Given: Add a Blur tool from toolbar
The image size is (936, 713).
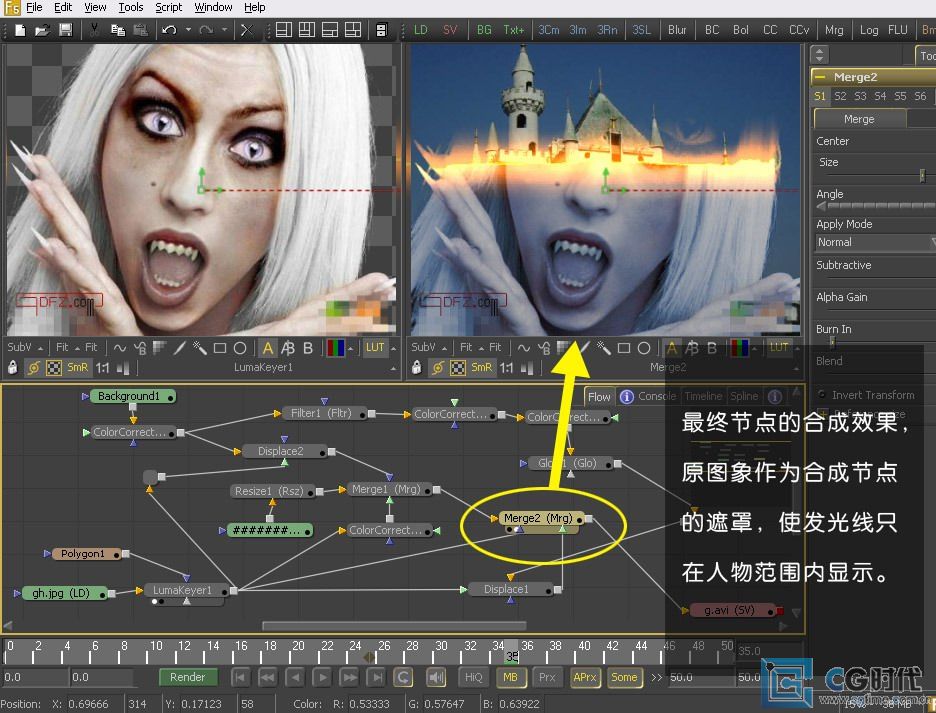Looking at the screenshot, I should [x=677, y=30].
